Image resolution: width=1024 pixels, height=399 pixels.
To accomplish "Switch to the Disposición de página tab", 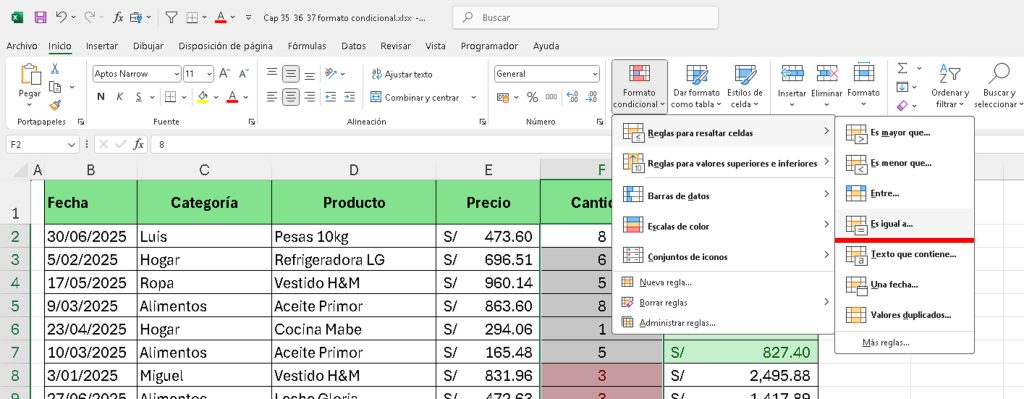I will click(x=225, y=46).
